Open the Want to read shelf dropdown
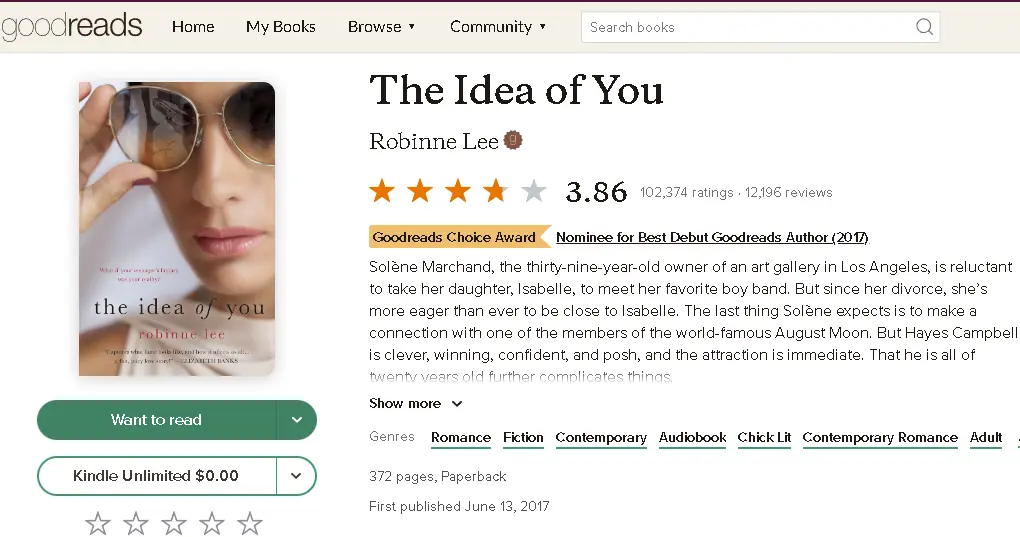This screenshot has width=1020, height=537. click(297, 420)
